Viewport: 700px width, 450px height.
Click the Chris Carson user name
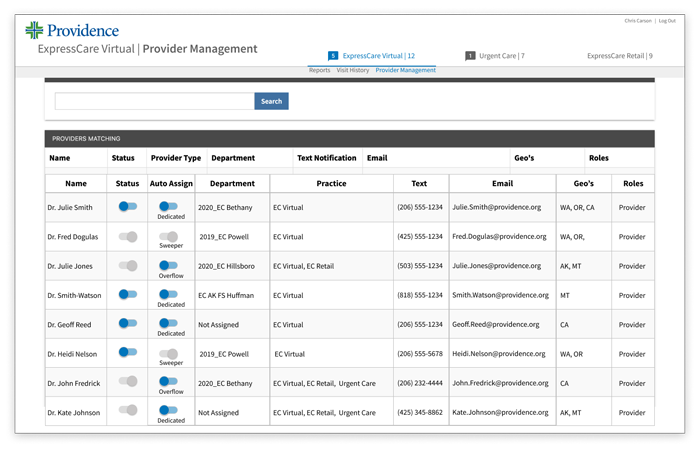(638, 21)
